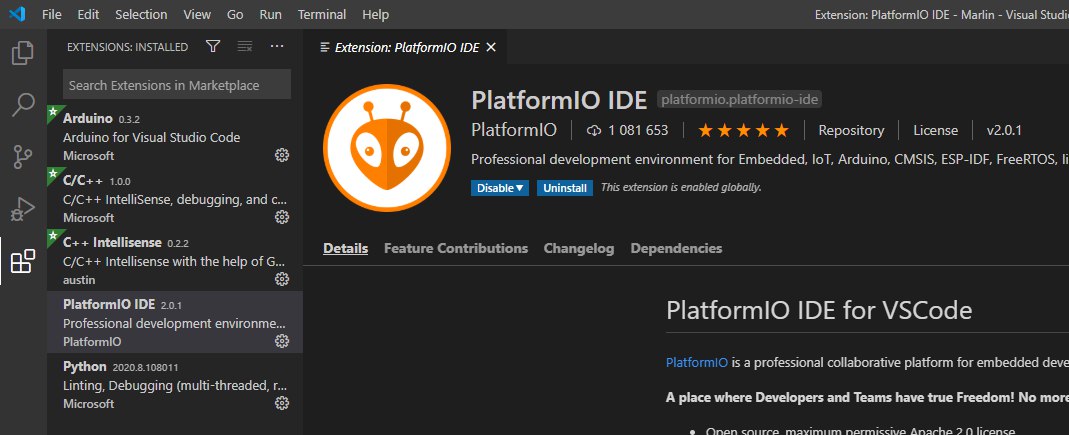Open the Go menu

(235, 14)
